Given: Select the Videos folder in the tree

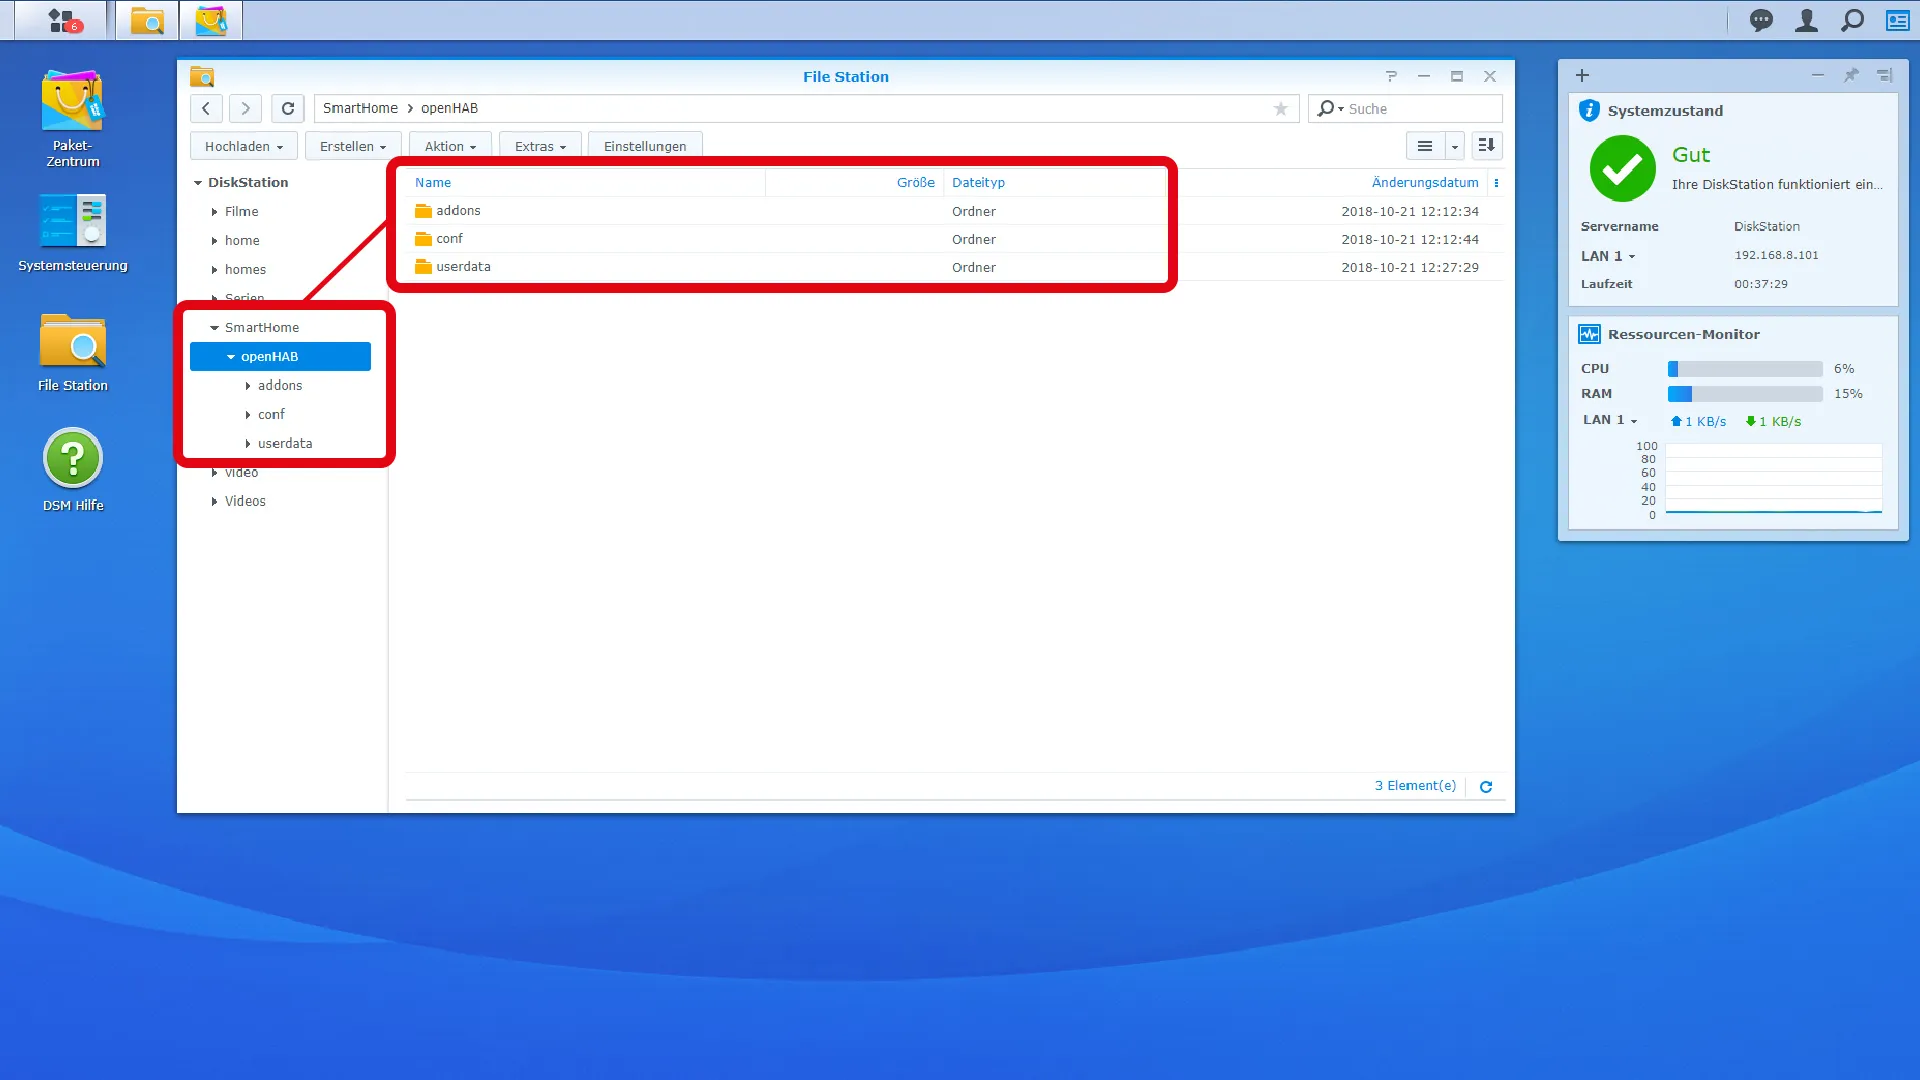Looking at the screenshot, I should pos(245,502).
